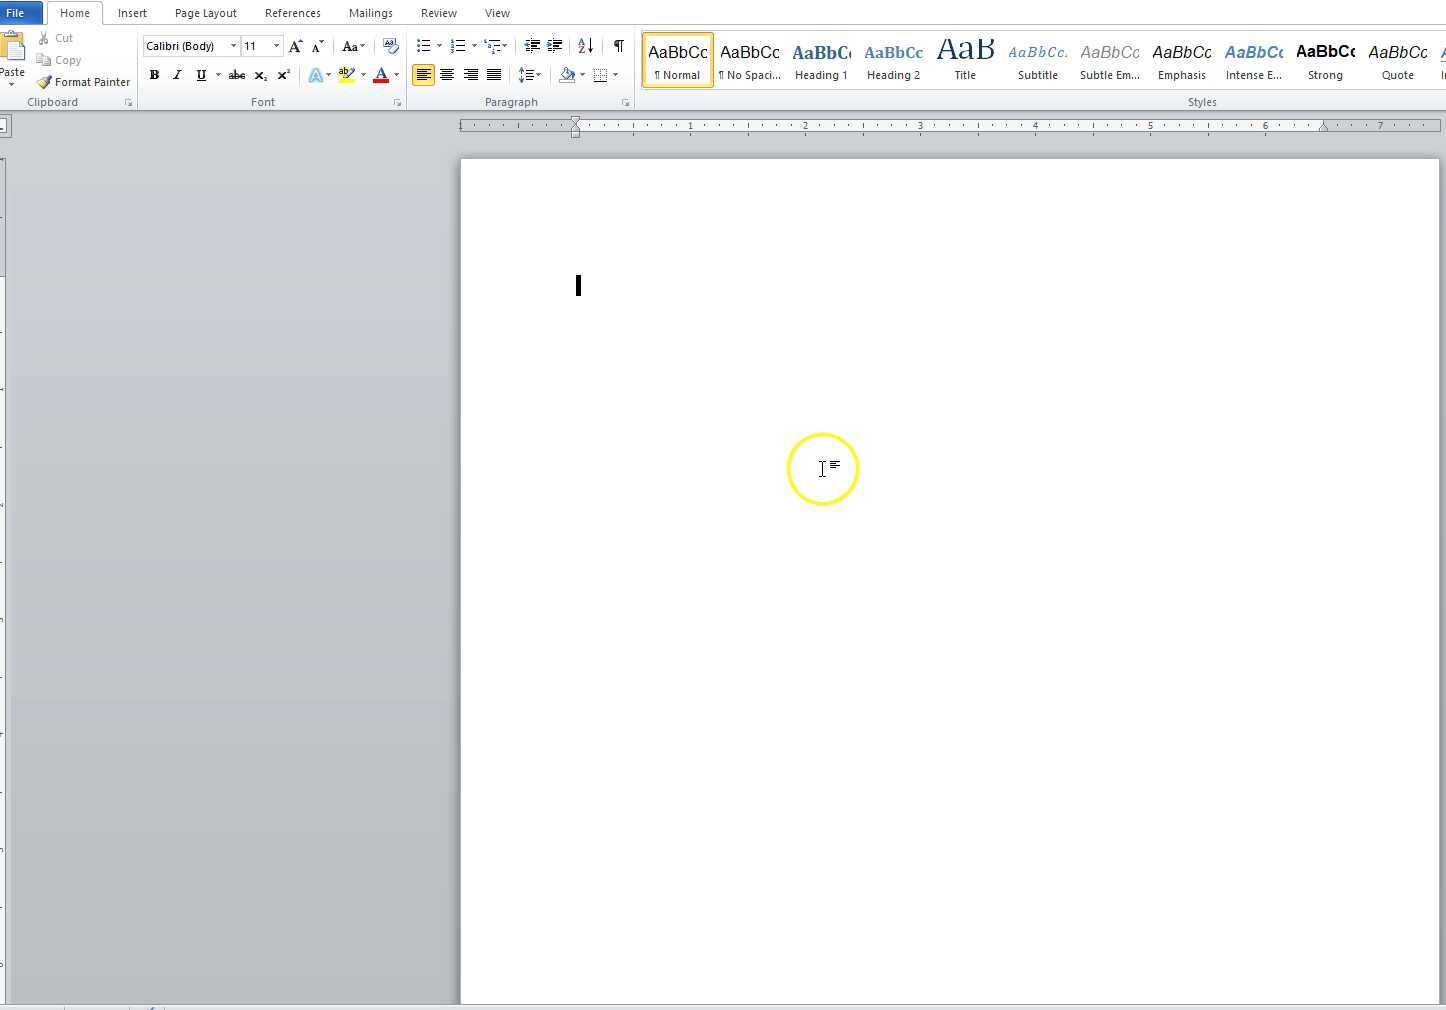Apply subscript formatting
Image resolution: width=1446 pixels, height=1010 pixels.
[x=259, y=74]
